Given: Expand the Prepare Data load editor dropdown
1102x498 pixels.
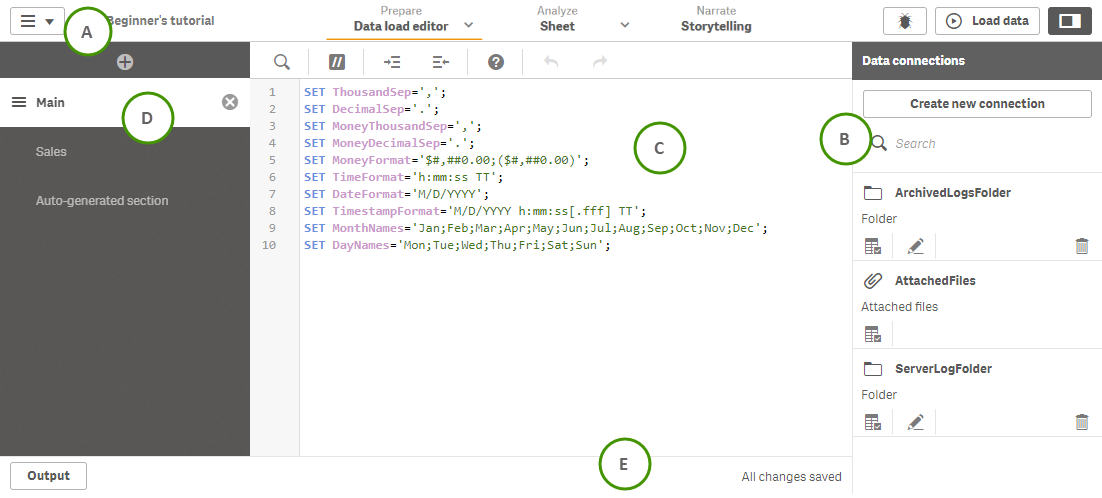Looking at the screenshot, I should (x=468, y=24).
